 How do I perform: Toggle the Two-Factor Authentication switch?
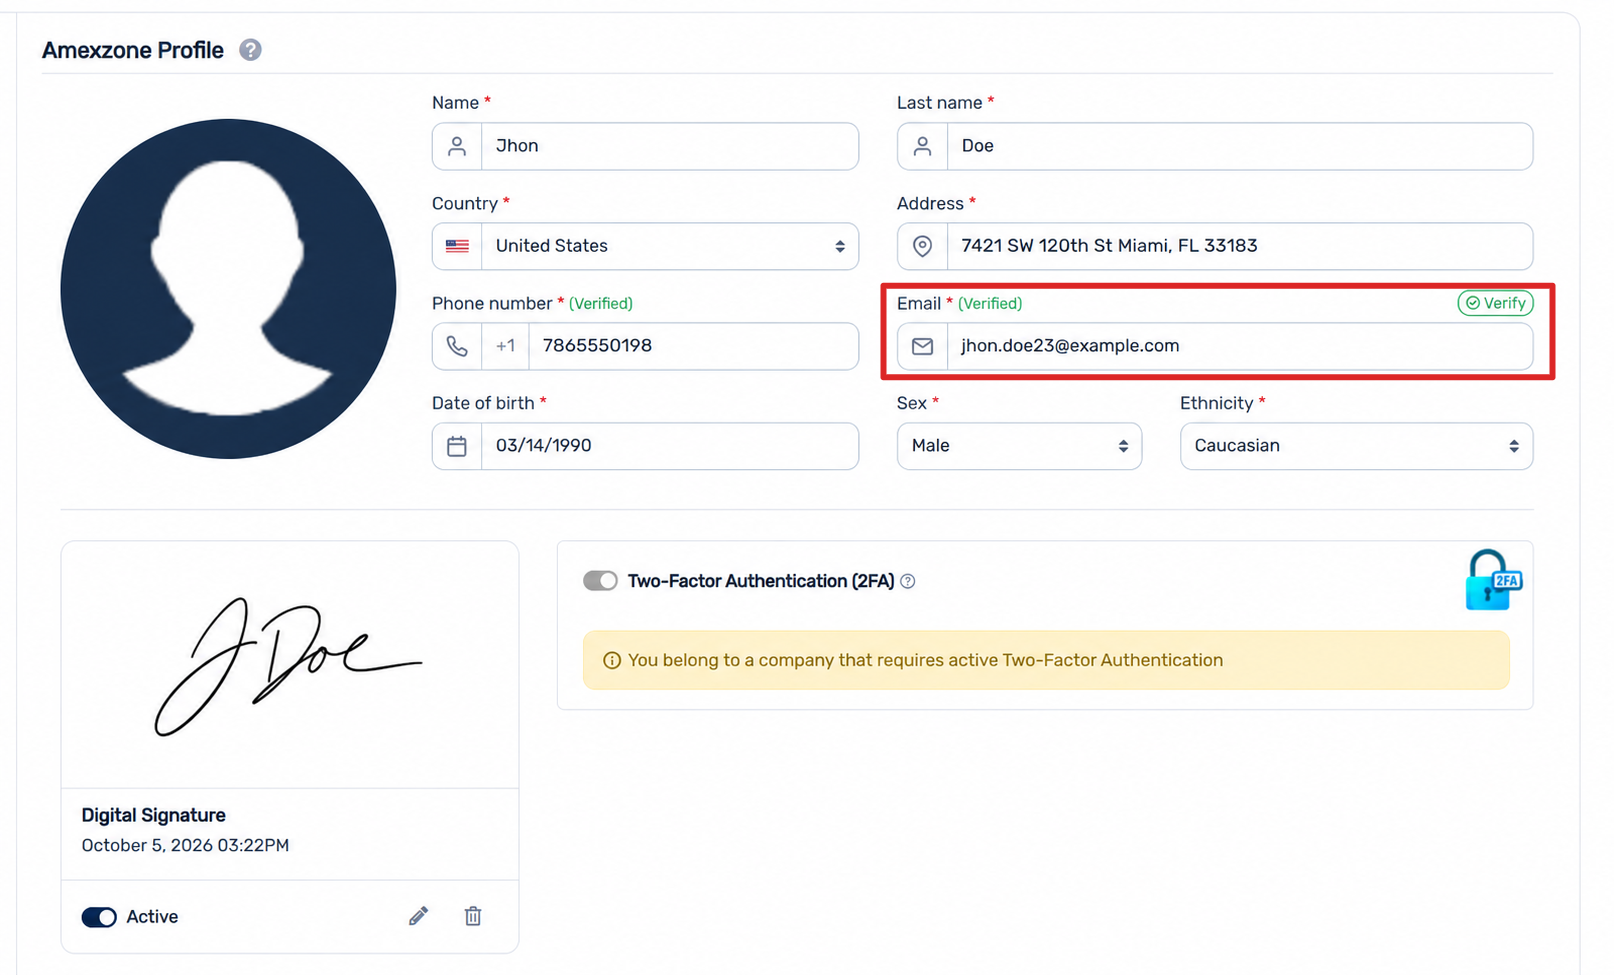600,581
